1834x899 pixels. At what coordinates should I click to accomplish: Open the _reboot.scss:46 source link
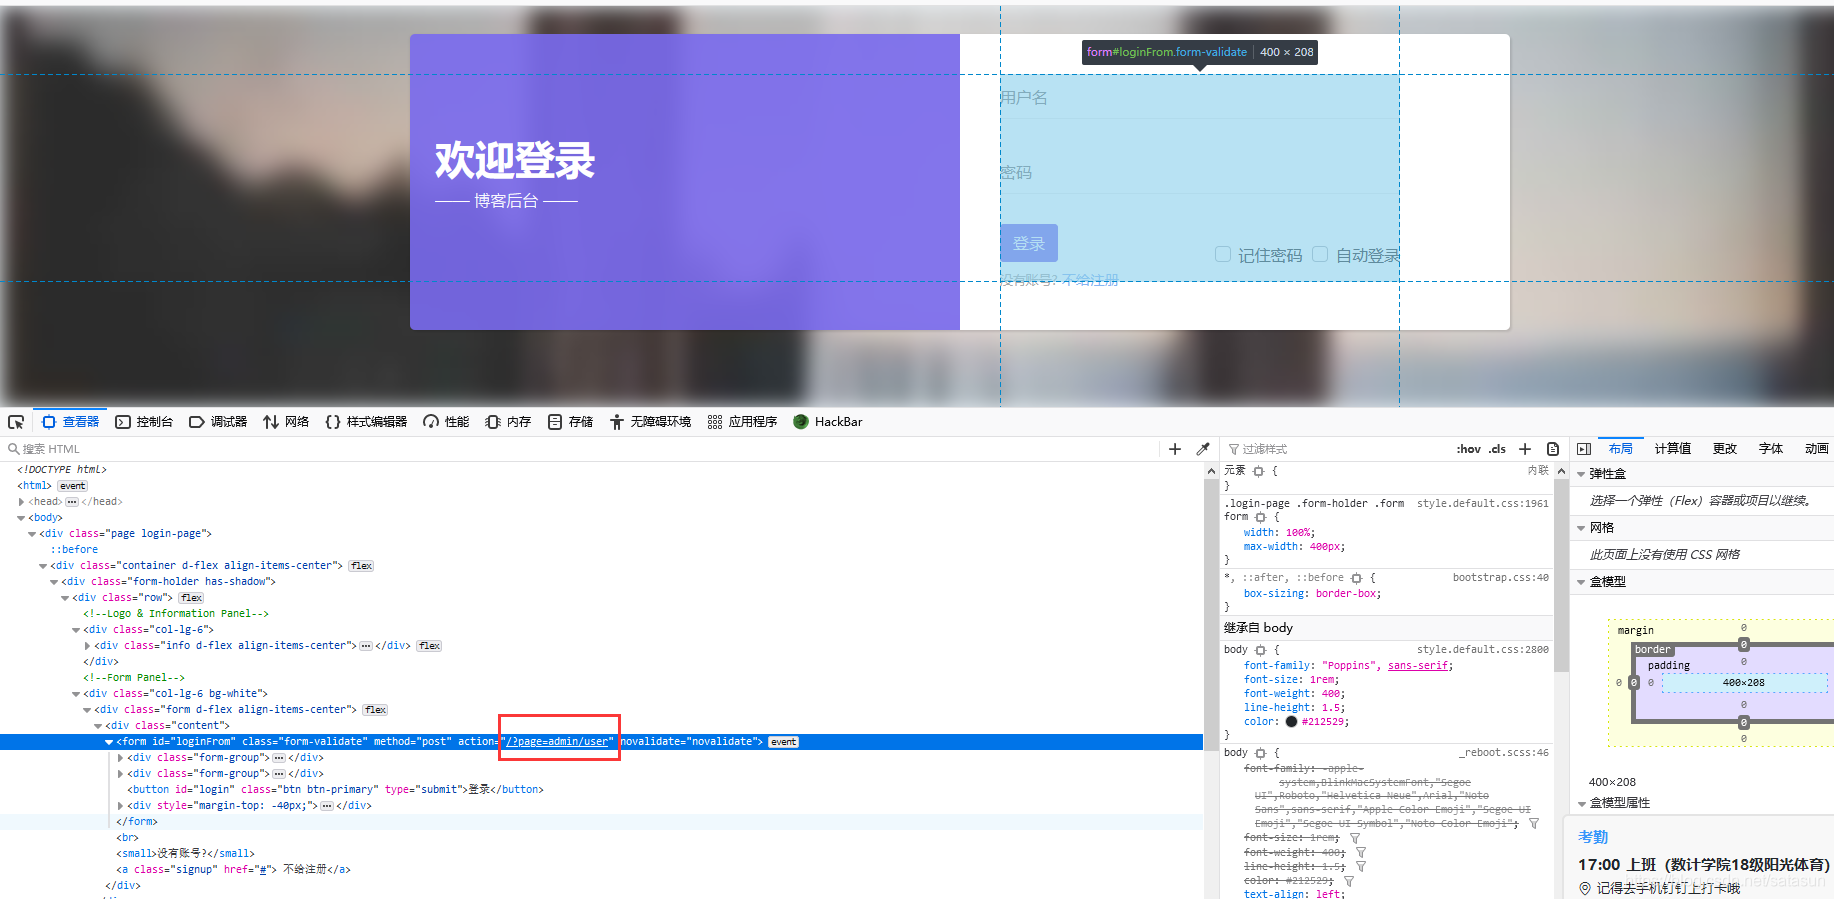pos(1503,753)
